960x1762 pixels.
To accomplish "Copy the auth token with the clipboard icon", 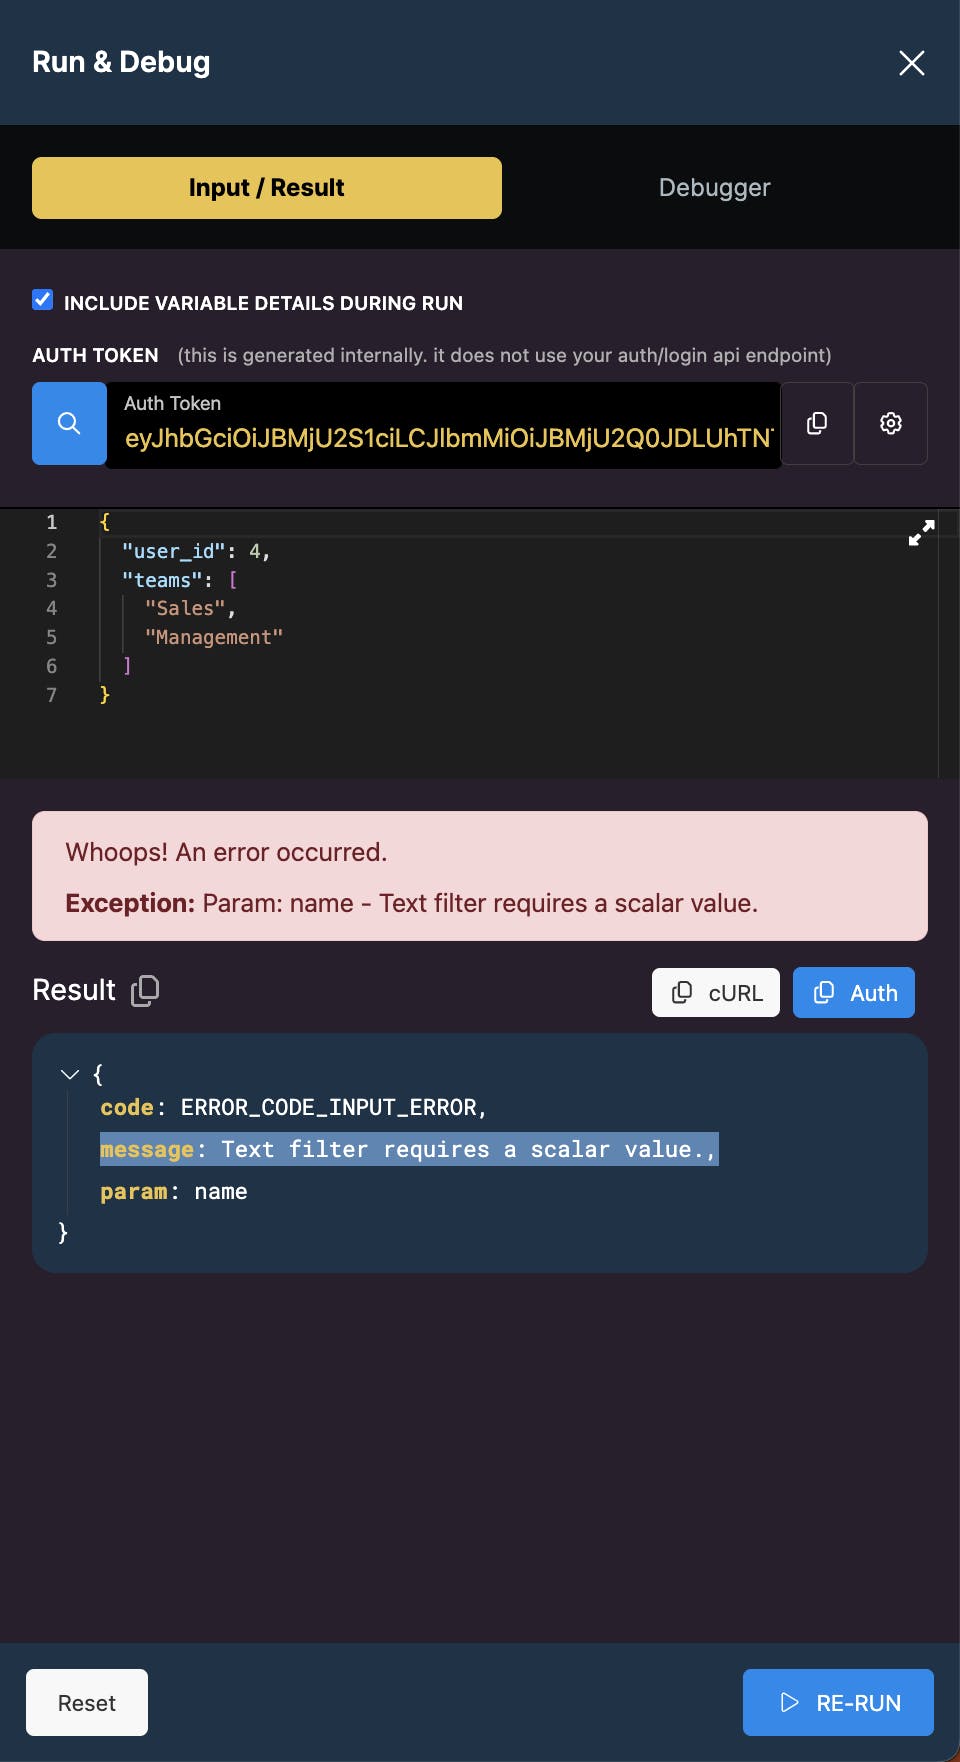I will pos(817,423).
